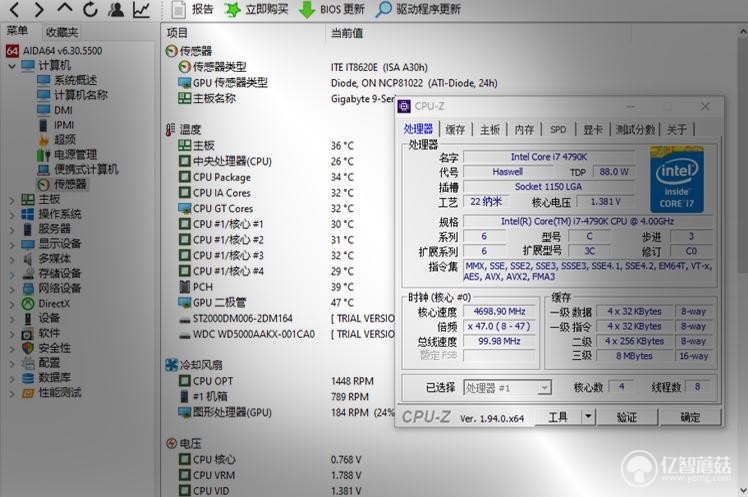Expand the 服务器 tree node
The width and height of the screenshot is (748, 497).
pyautogui.click(x=12, y=230)
